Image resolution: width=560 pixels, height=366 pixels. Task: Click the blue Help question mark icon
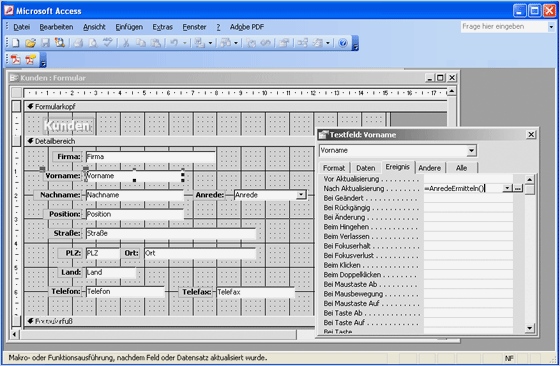343,43
